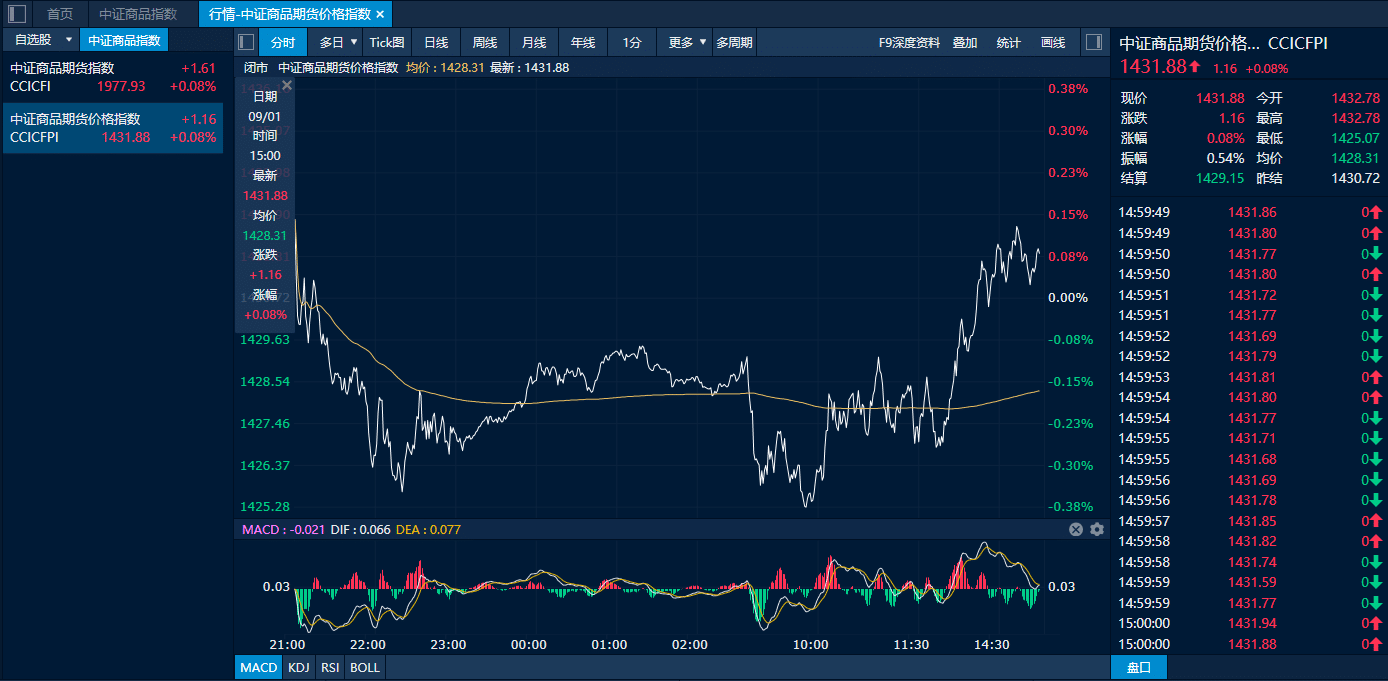The image size is (1388, 681).
Task: Dismiss the floating data tooltip panel
Action: [x=287, y=86]
